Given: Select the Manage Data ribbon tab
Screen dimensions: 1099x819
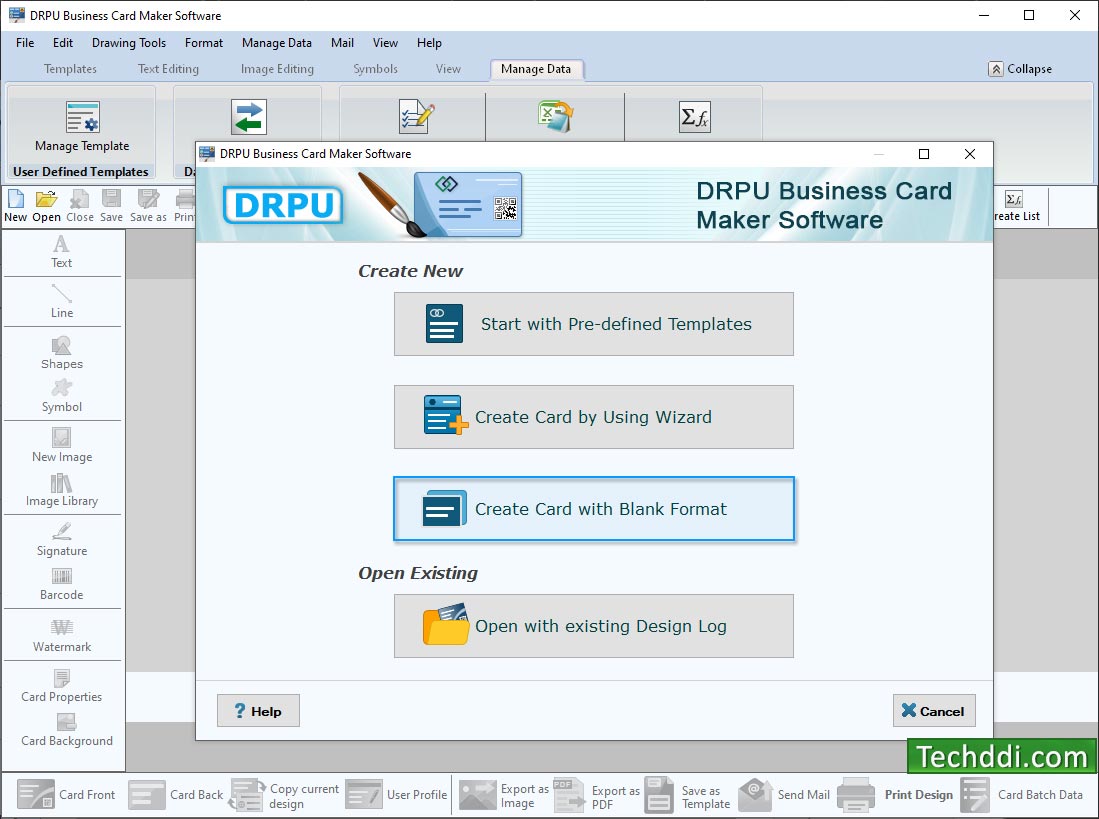Looking at the screenshot, I should click(x=536, y=69).
